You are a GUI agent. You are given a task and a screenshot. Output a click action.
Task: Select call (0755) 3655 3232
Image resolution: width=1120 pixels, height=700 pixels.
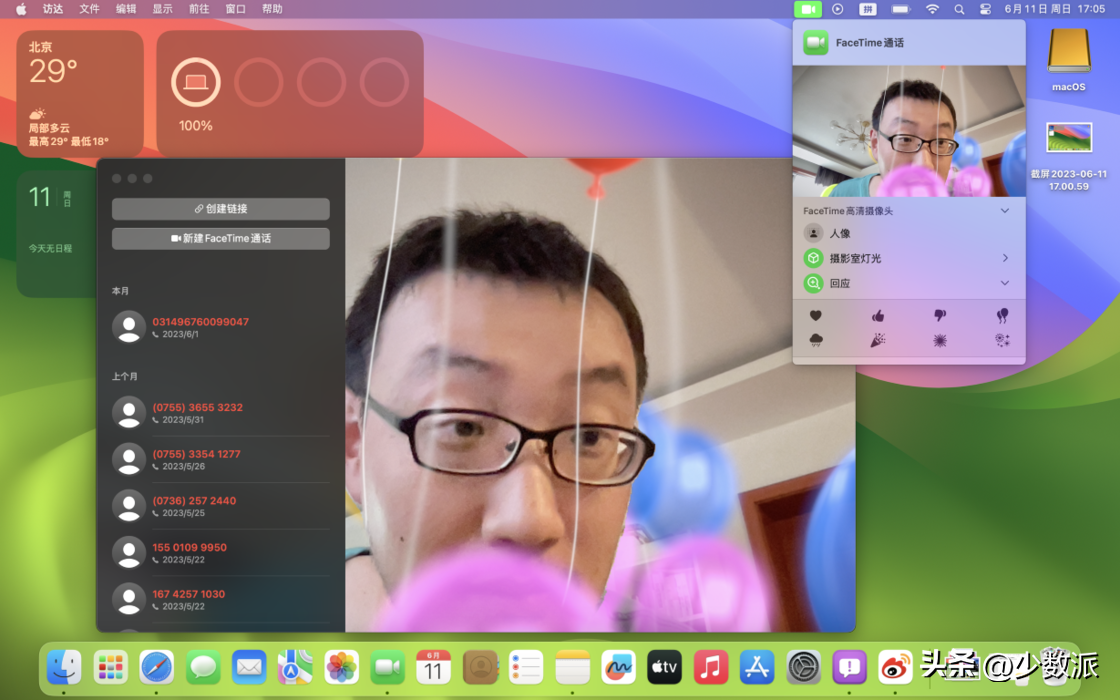point(221,413)
